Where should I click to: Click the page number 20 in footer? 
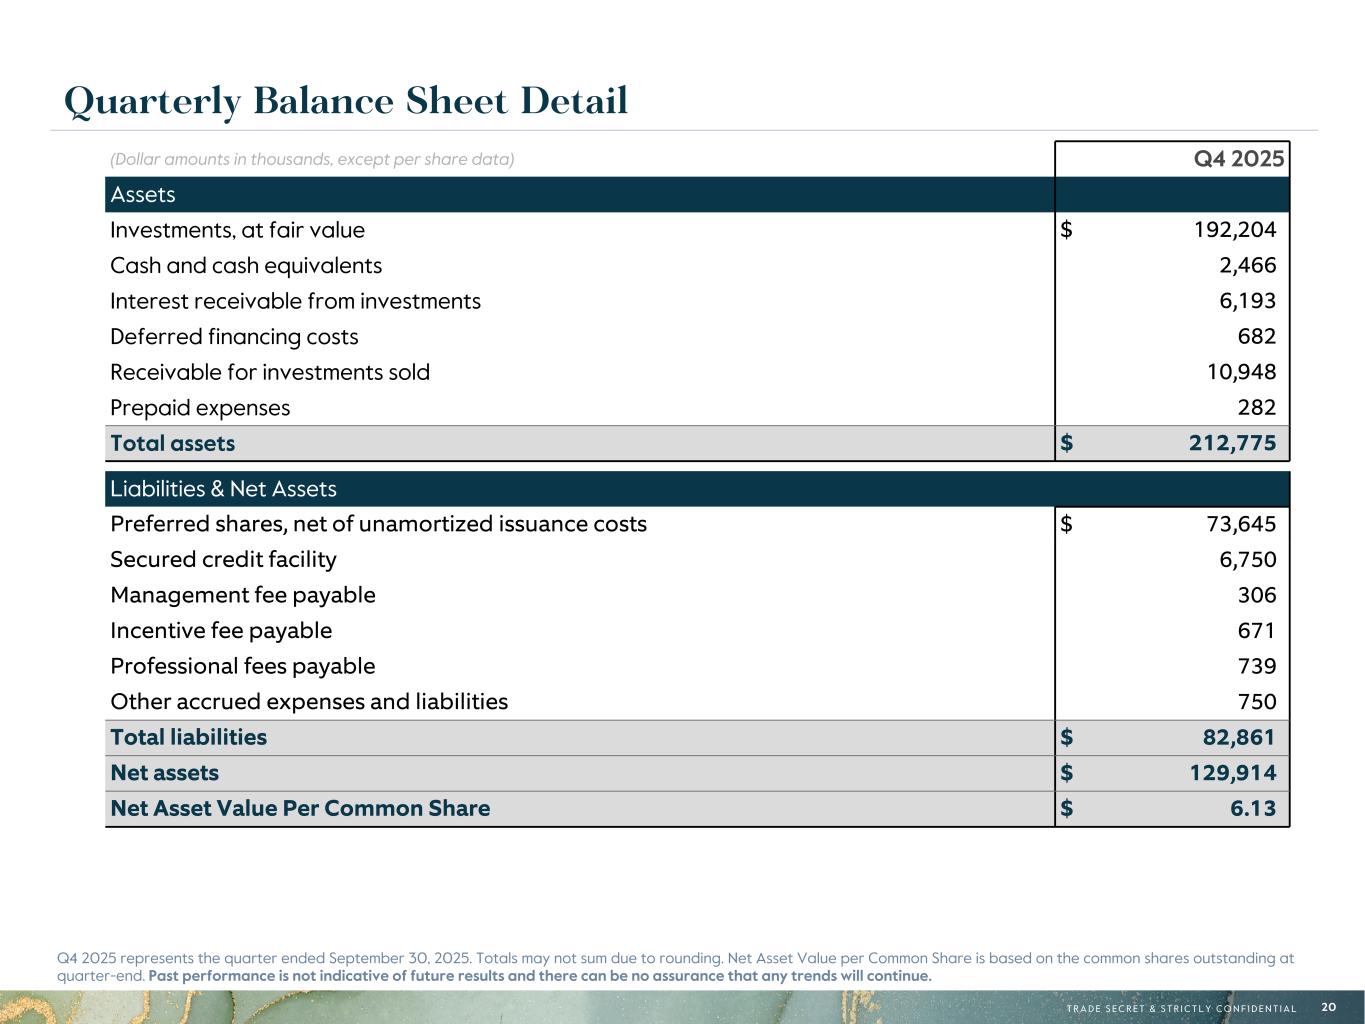(1328, 1007)
